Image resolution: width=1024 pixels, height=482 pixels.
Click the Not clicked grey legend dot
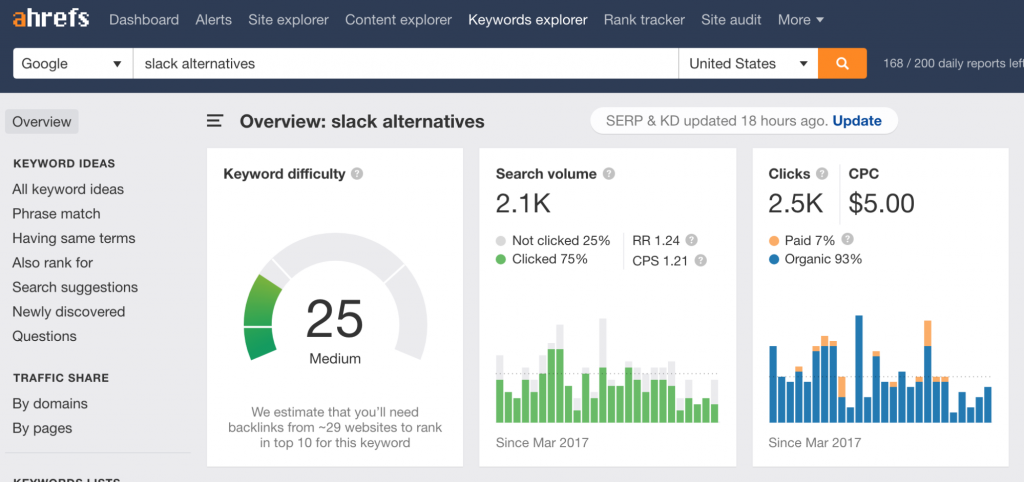click(501, 240)
